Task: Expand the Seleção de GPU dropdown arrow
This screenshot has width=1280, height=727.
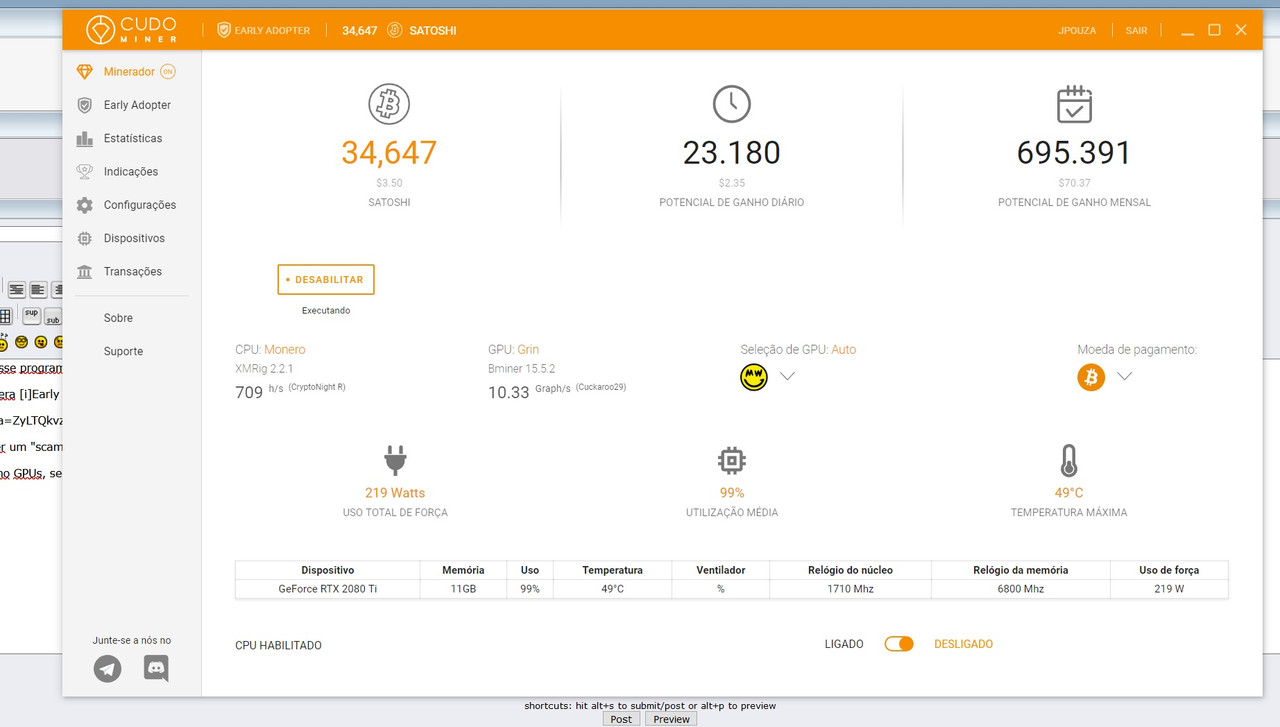Action: pyautogui.click(x=787, y=377)
